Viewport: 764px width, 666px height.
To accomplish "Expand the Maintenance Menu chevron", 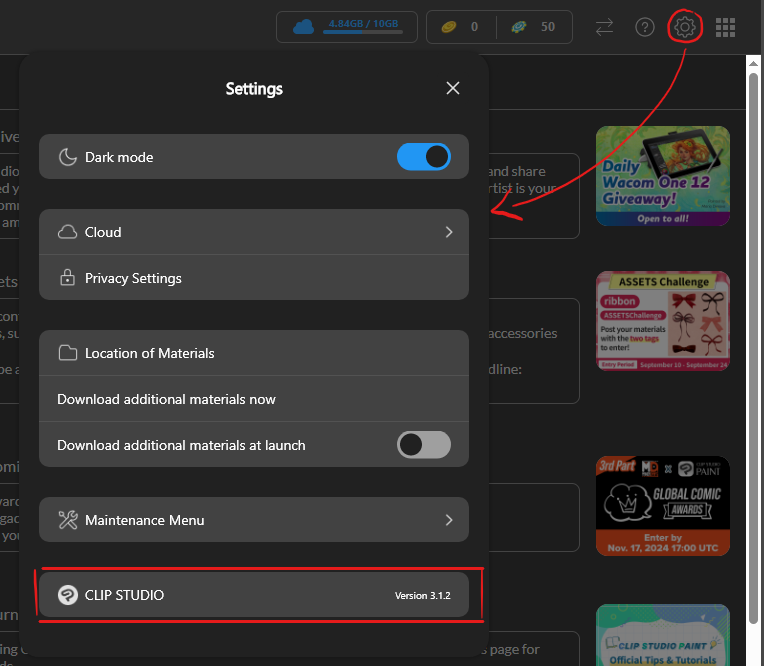I will coord(449,520).
